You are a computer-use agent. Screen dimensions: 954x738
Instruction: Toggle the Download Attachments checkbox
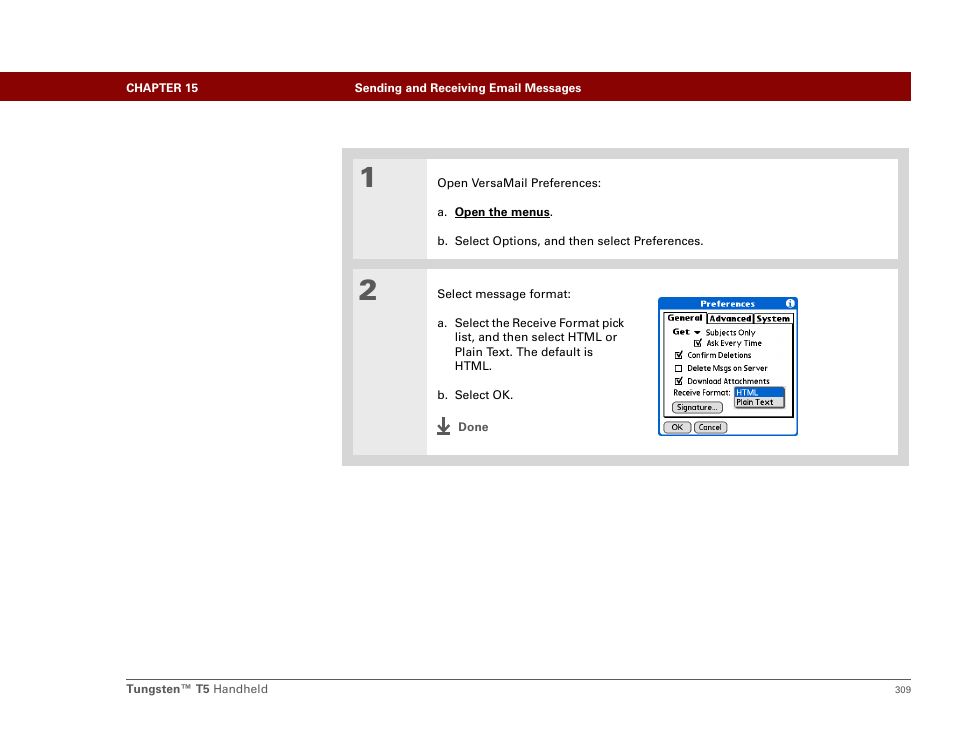[x=678, y=381]
